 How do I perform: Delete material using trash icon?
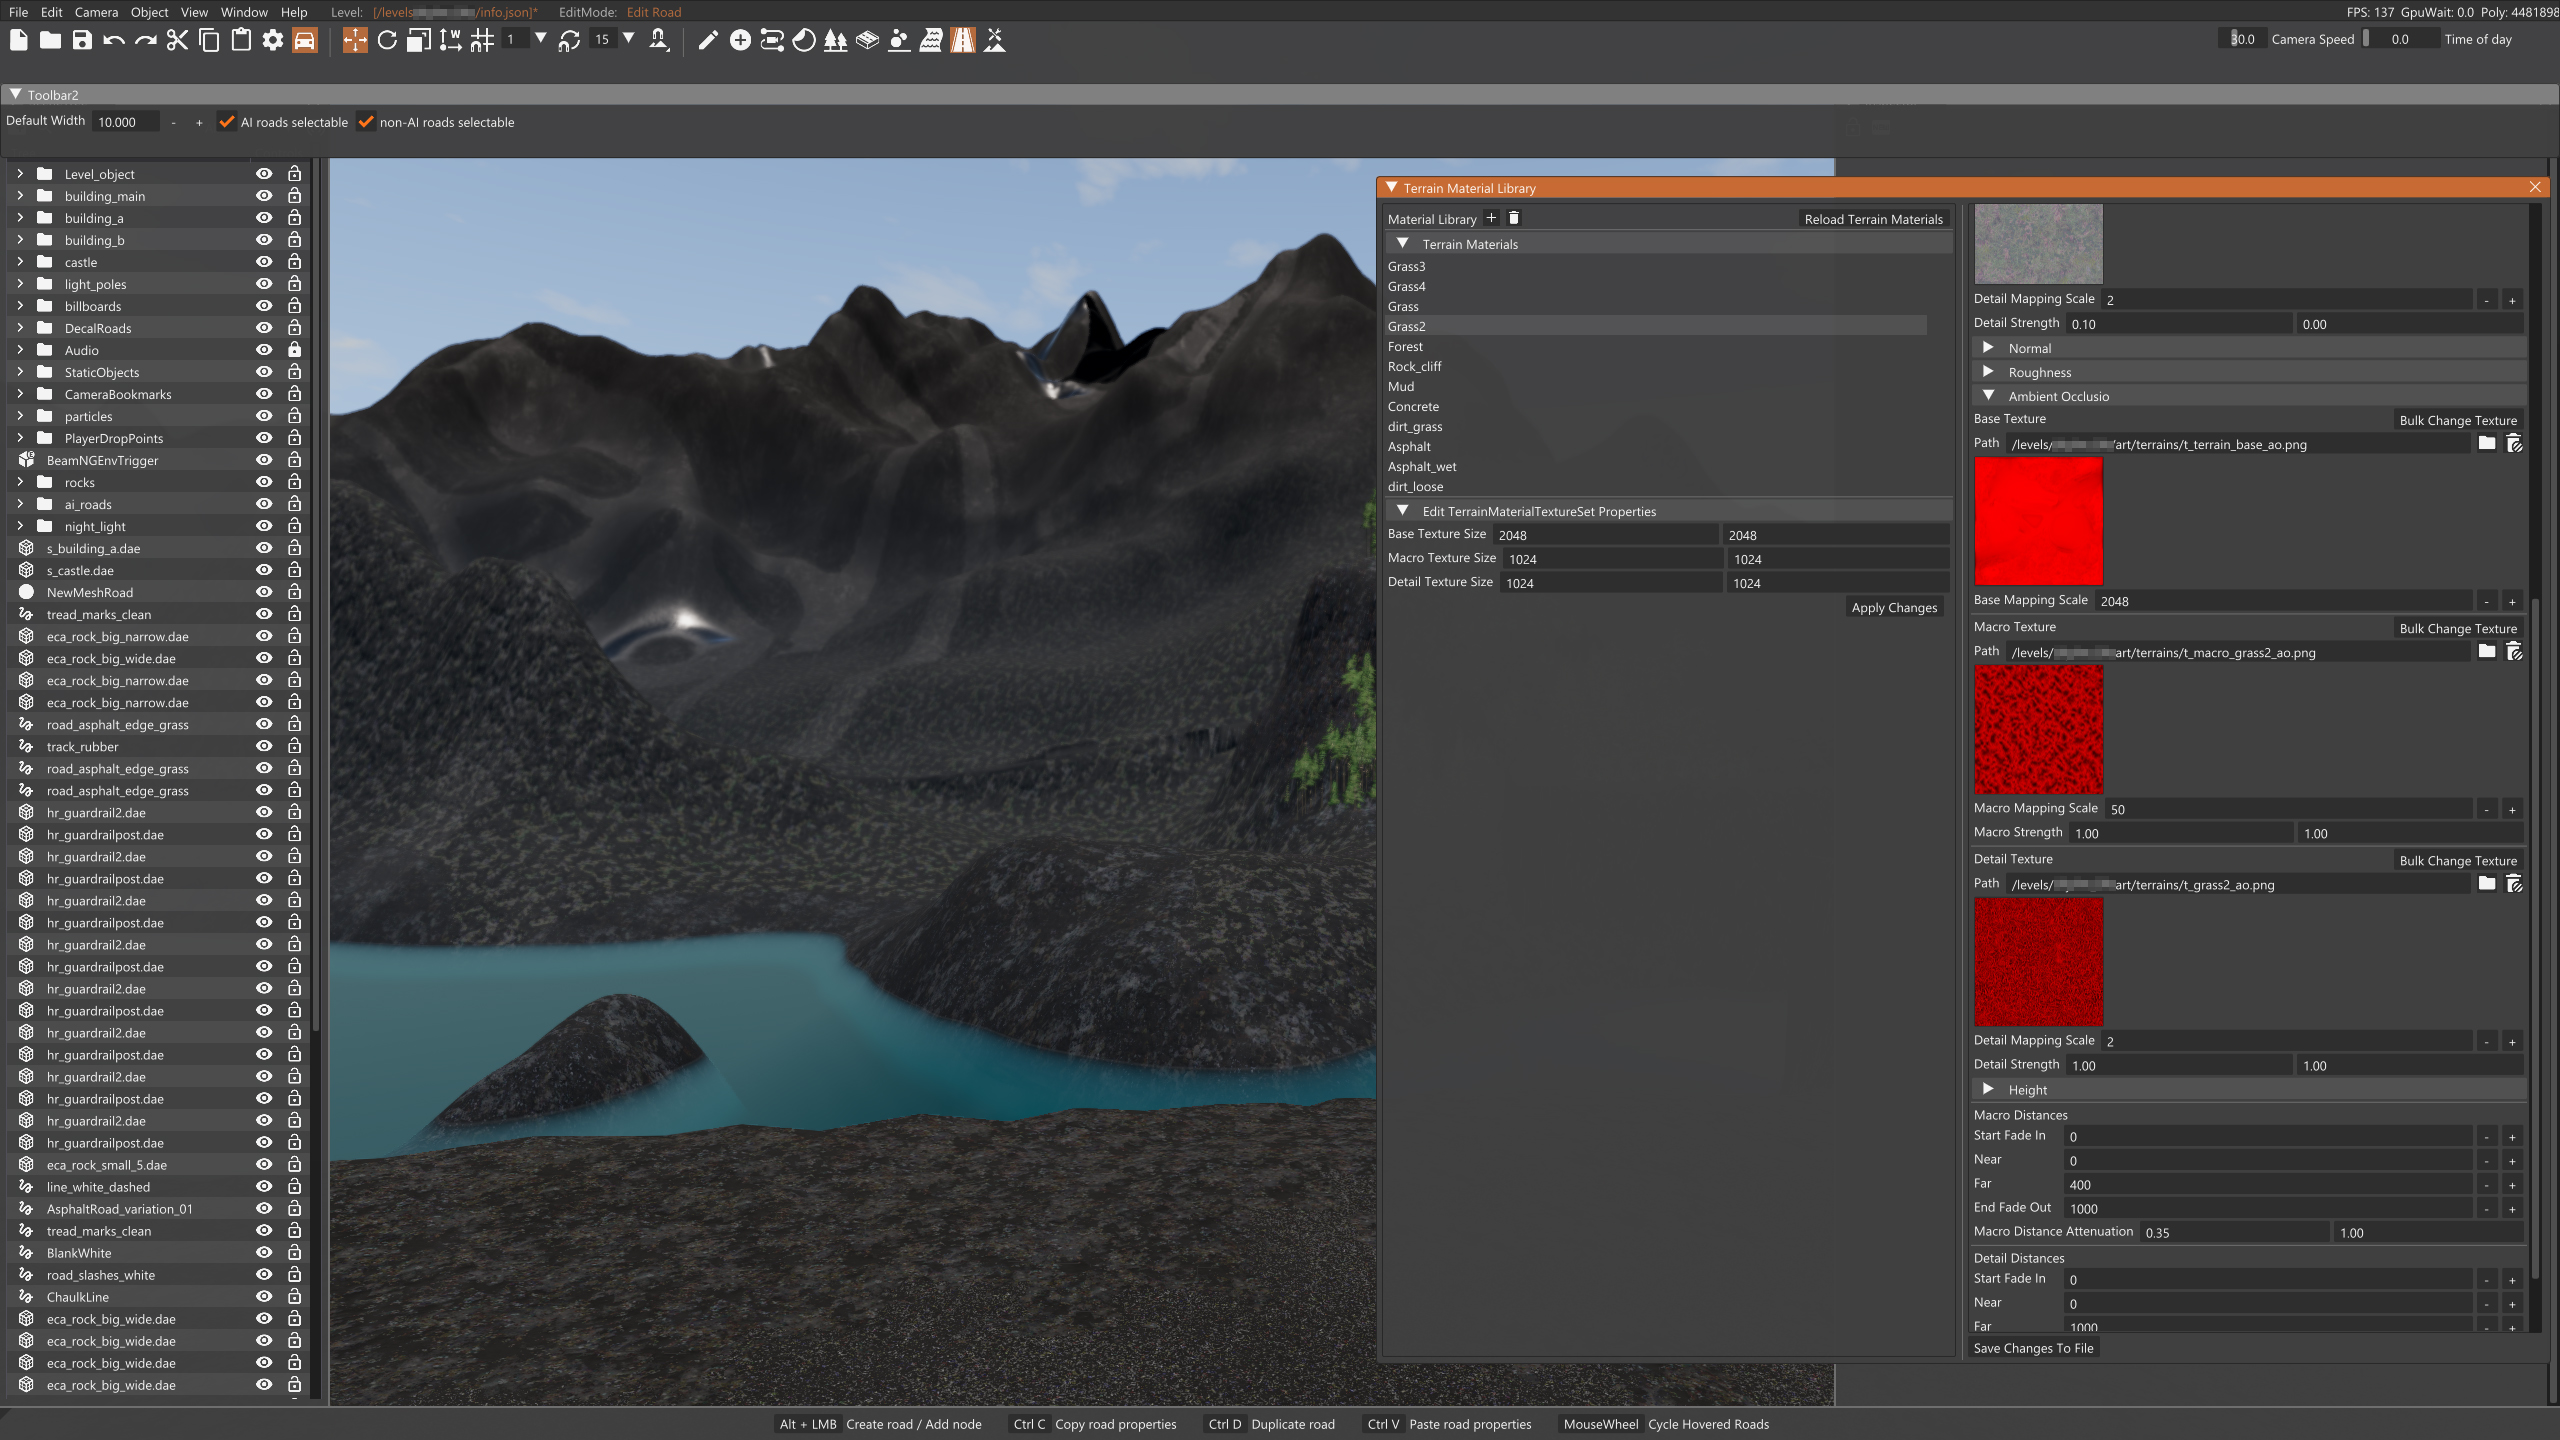(1514, 218)
